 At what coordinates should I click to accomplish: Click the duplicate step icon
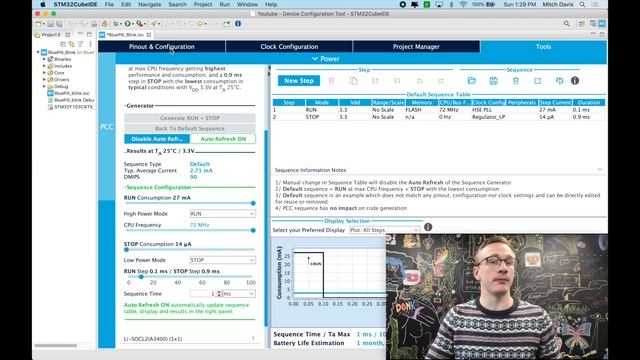click(x=353, y=81)
